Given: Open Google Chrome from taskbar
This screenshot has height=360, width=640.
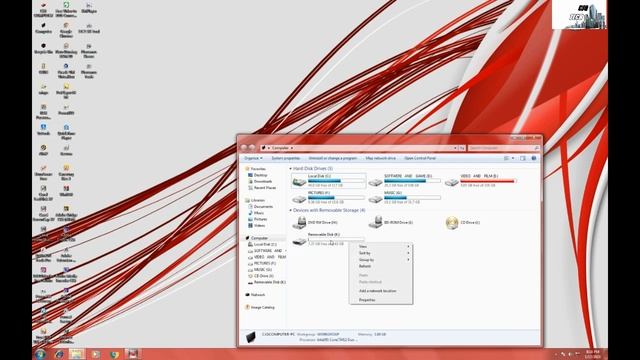Looking at the screenshot, I should click(115, 354).
